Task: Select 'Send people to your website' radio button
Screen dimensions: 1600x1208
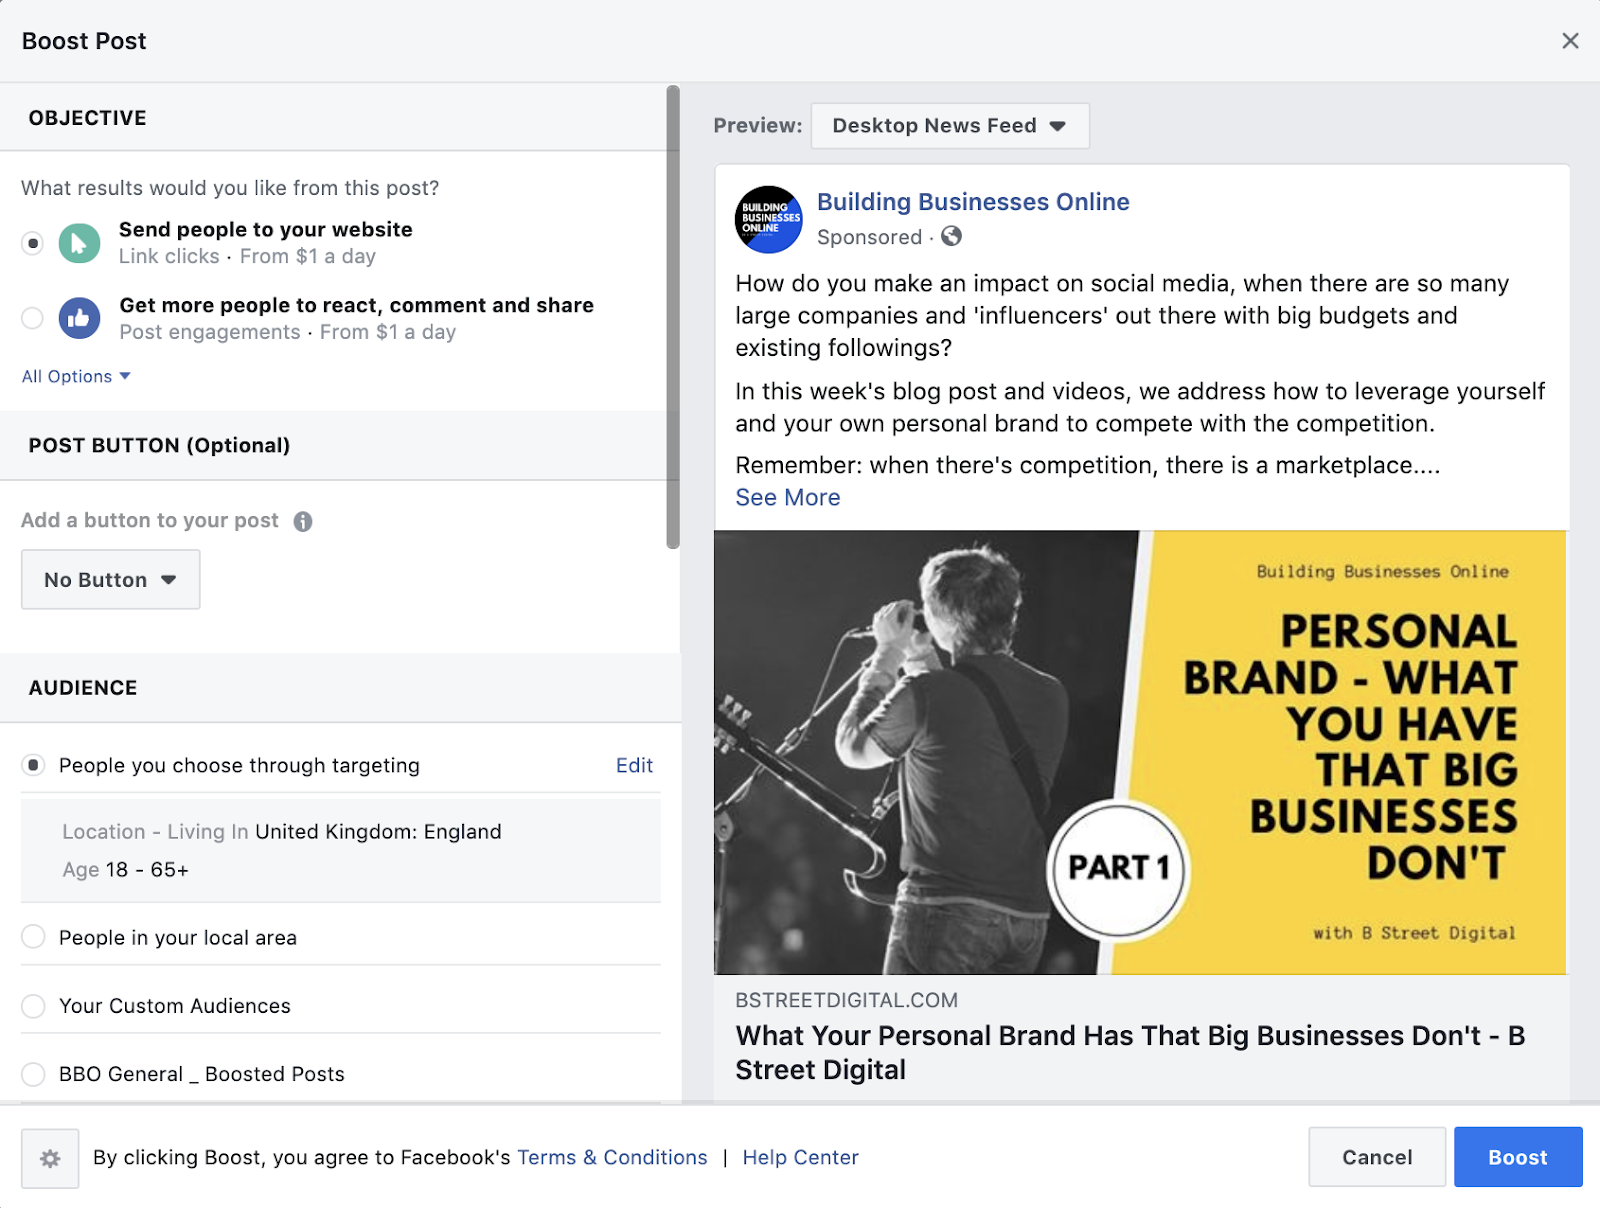Action: point(33,243)
